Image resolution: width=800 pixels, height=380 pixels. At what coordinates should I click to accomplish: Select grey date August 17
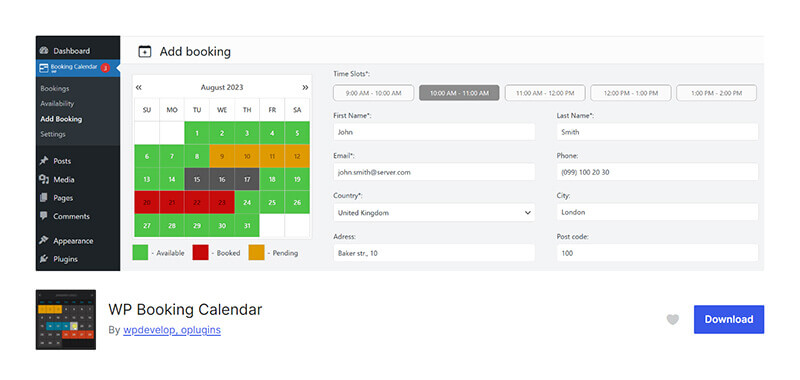247,179
